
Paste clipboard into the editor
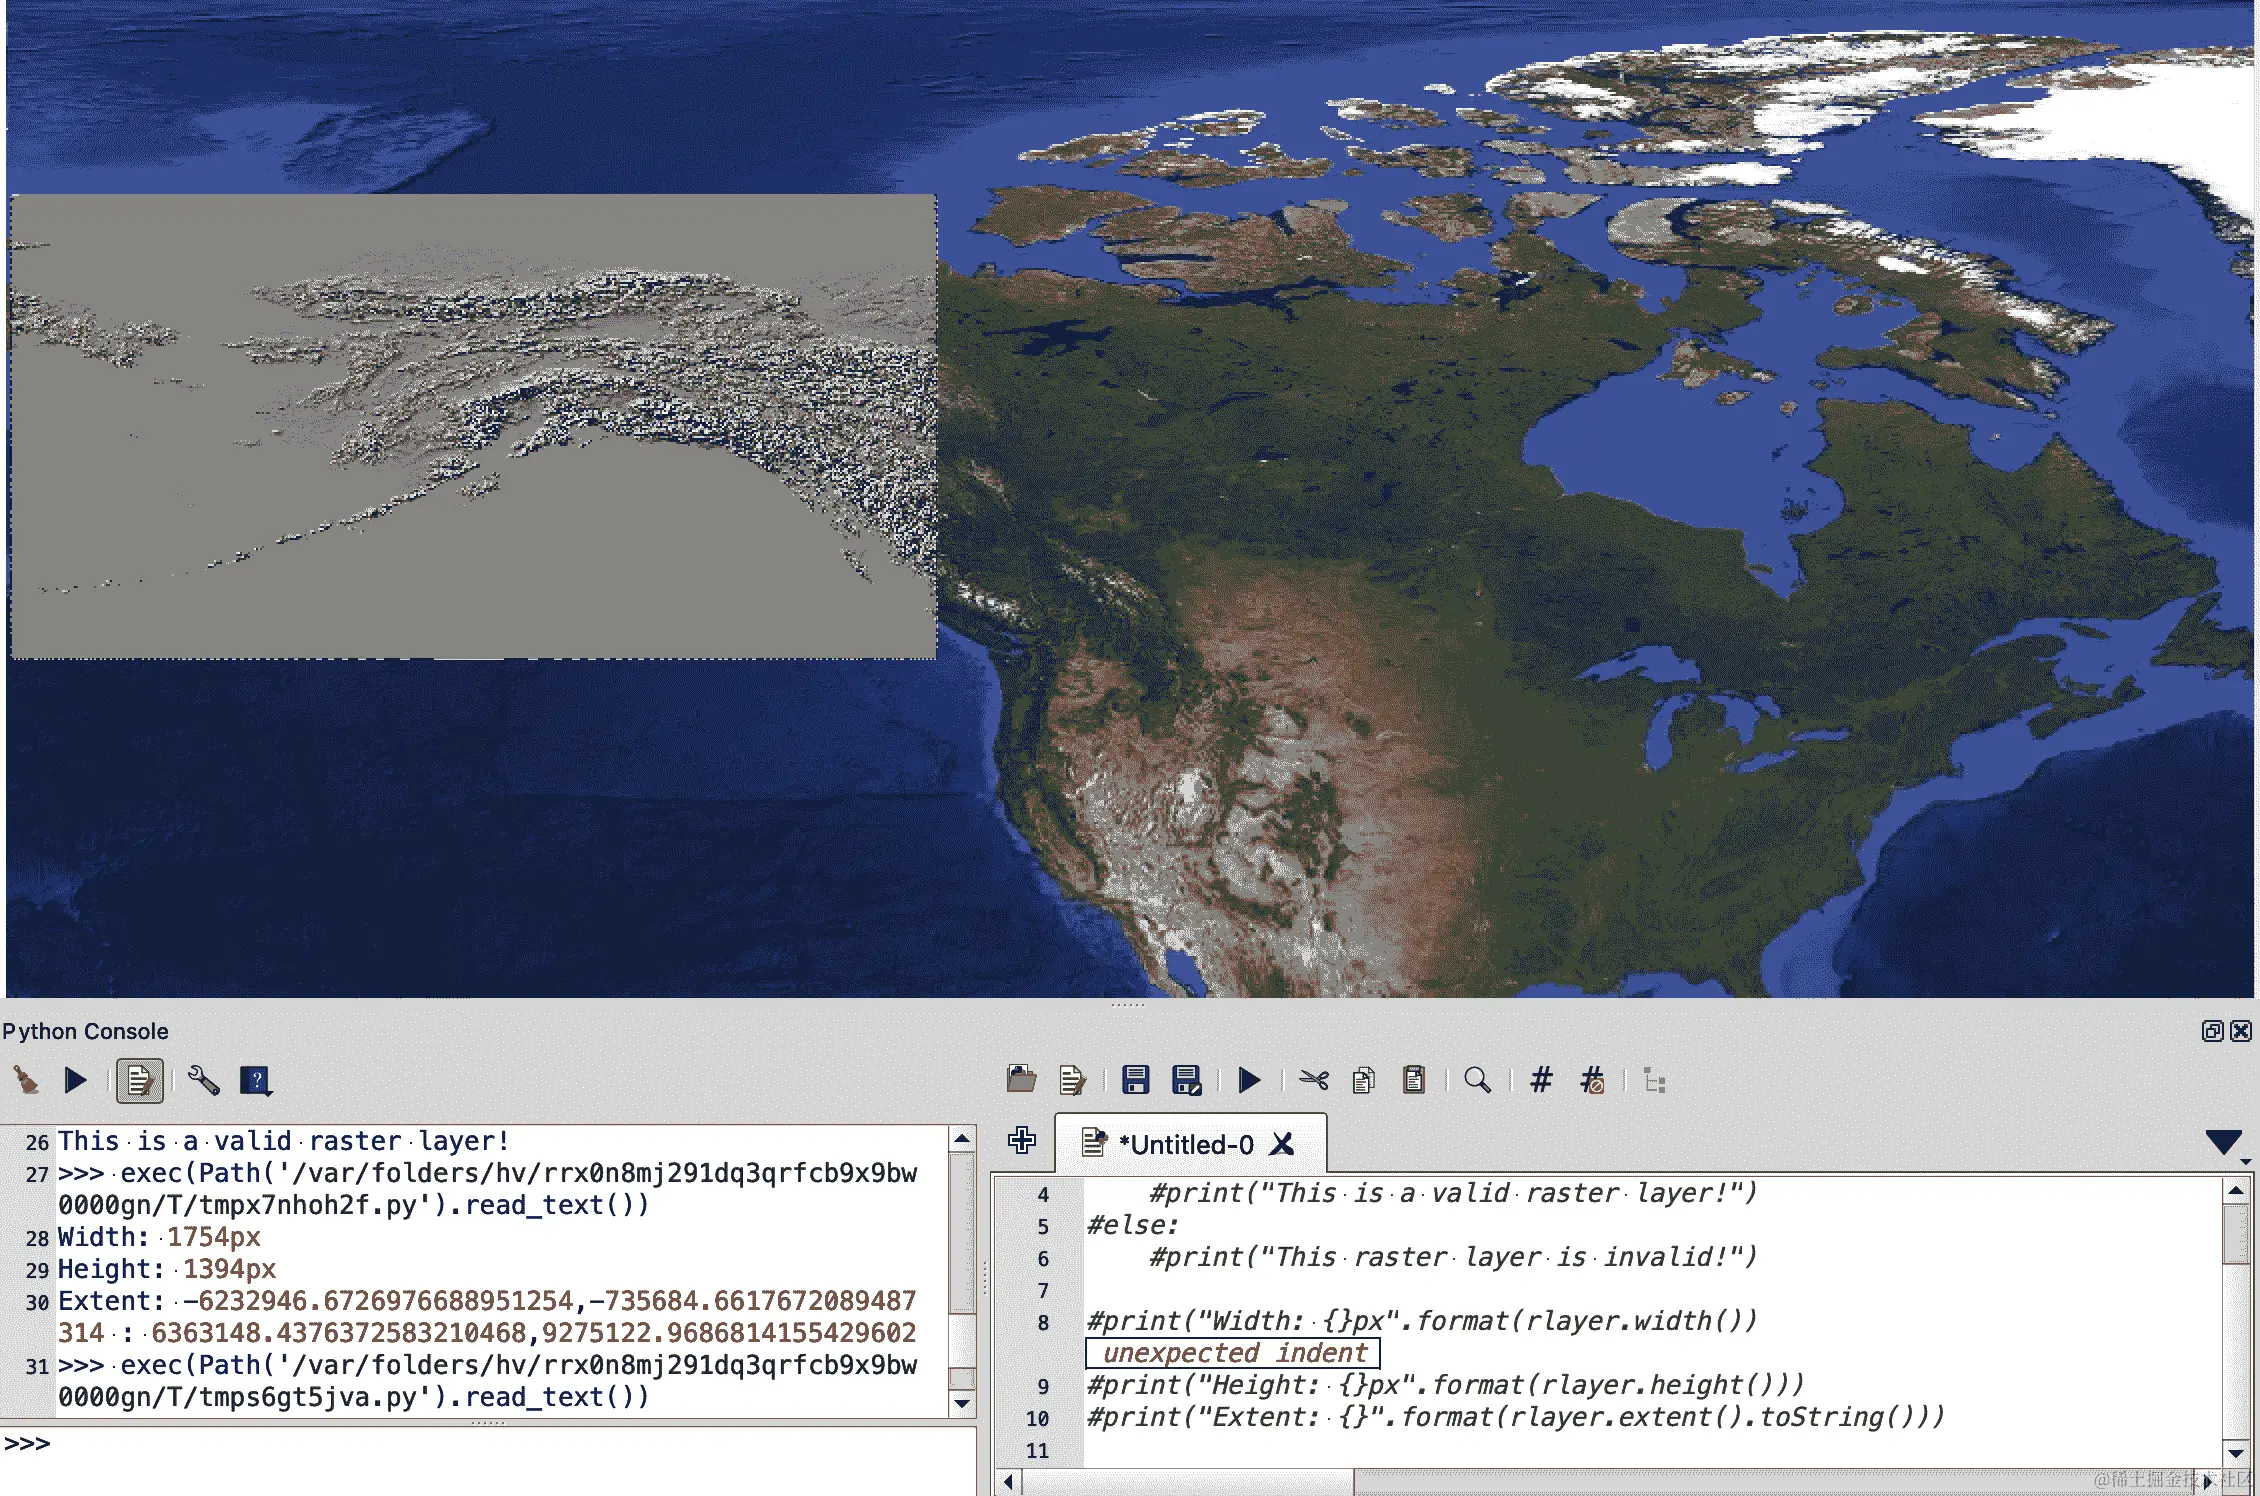point(1414,1080)
